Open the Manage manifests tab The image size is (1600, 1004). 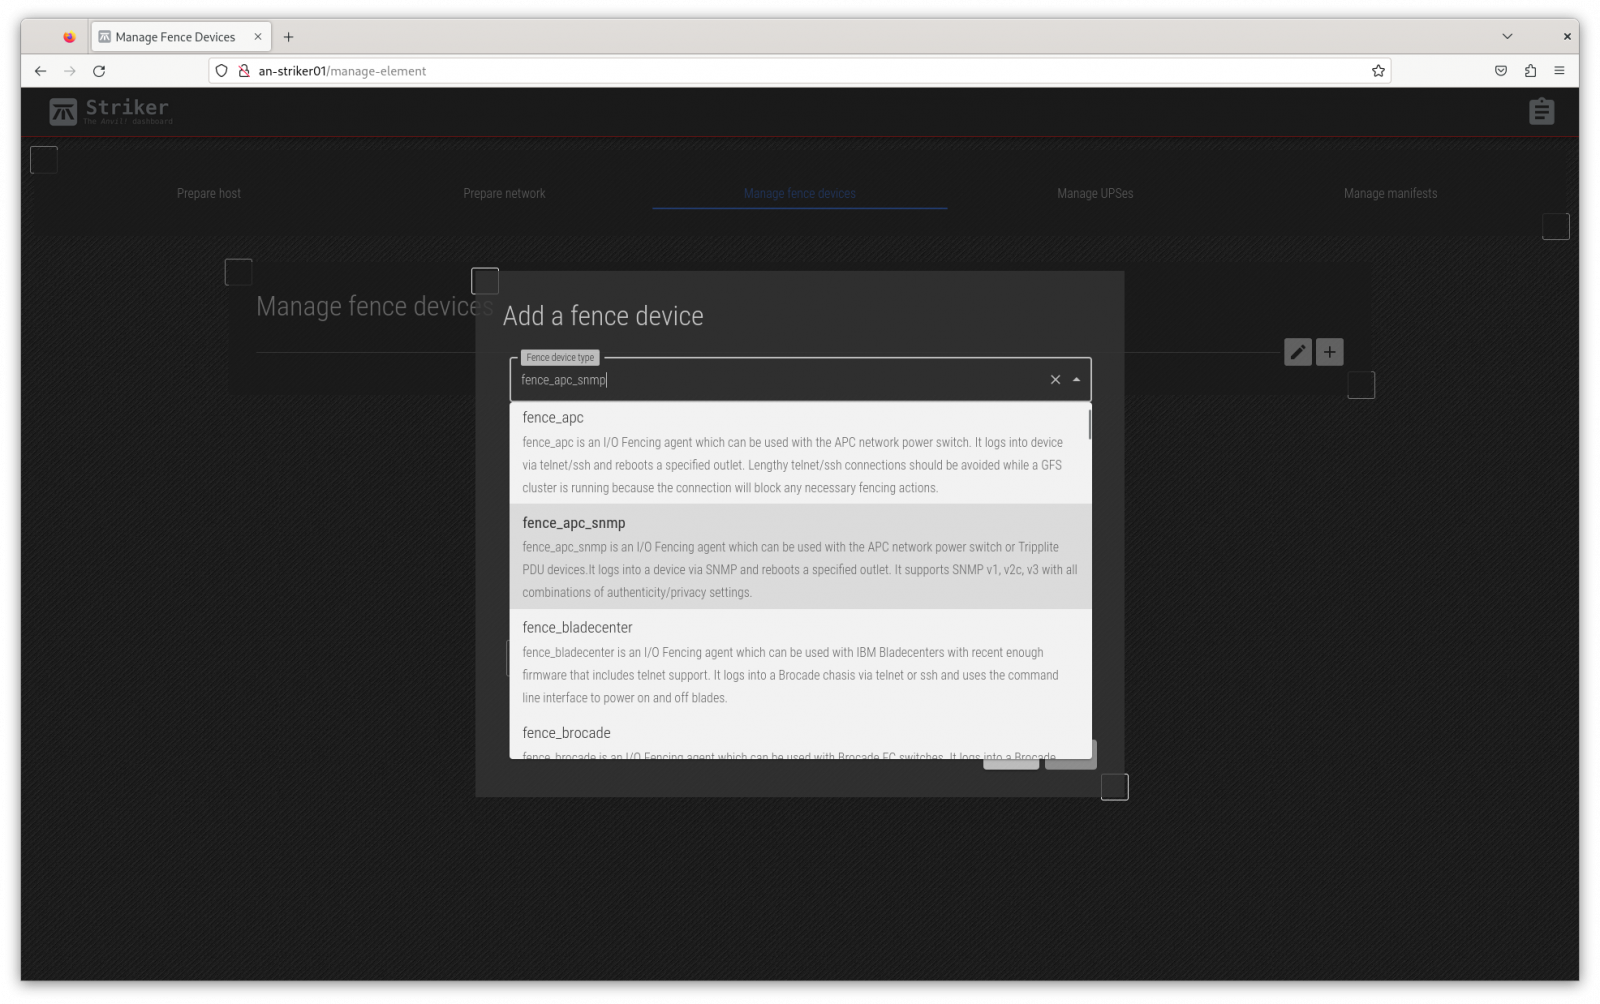pyautogui.click(x=1390, y=193)
